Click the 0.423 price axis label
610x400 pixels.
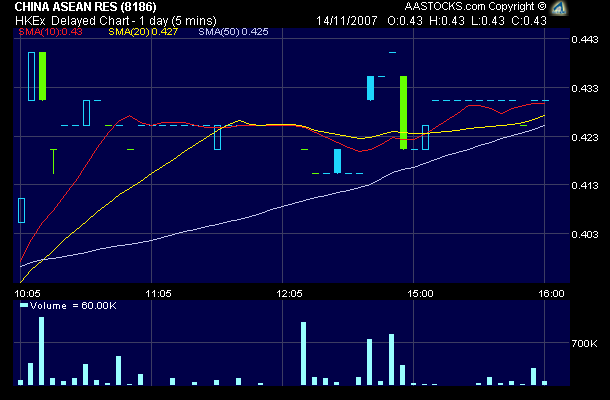pos(585,137)
